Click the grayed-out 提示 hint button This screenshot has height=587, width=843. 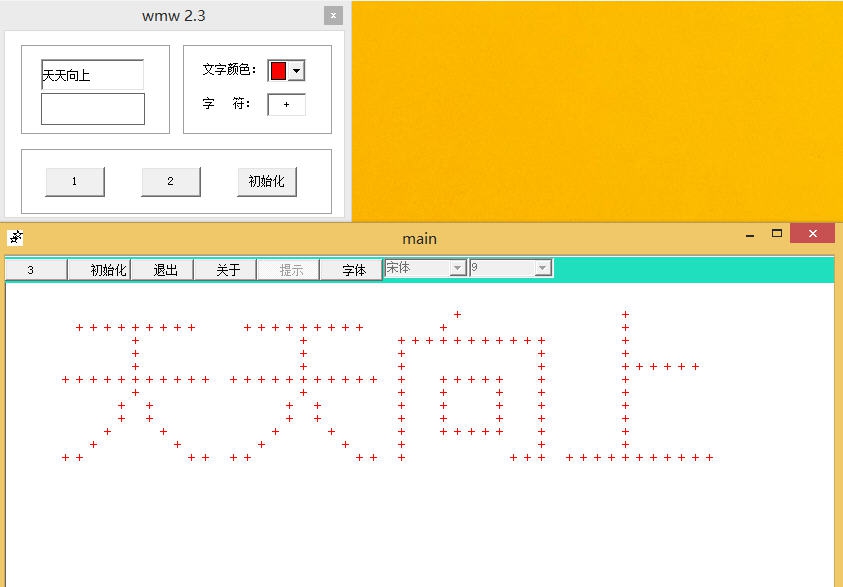[288, 268]
